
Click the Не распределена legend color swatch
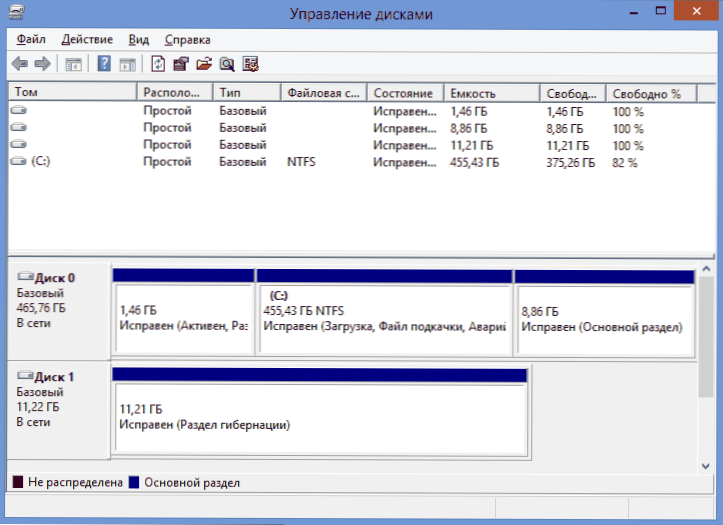[x=18, y=482]
